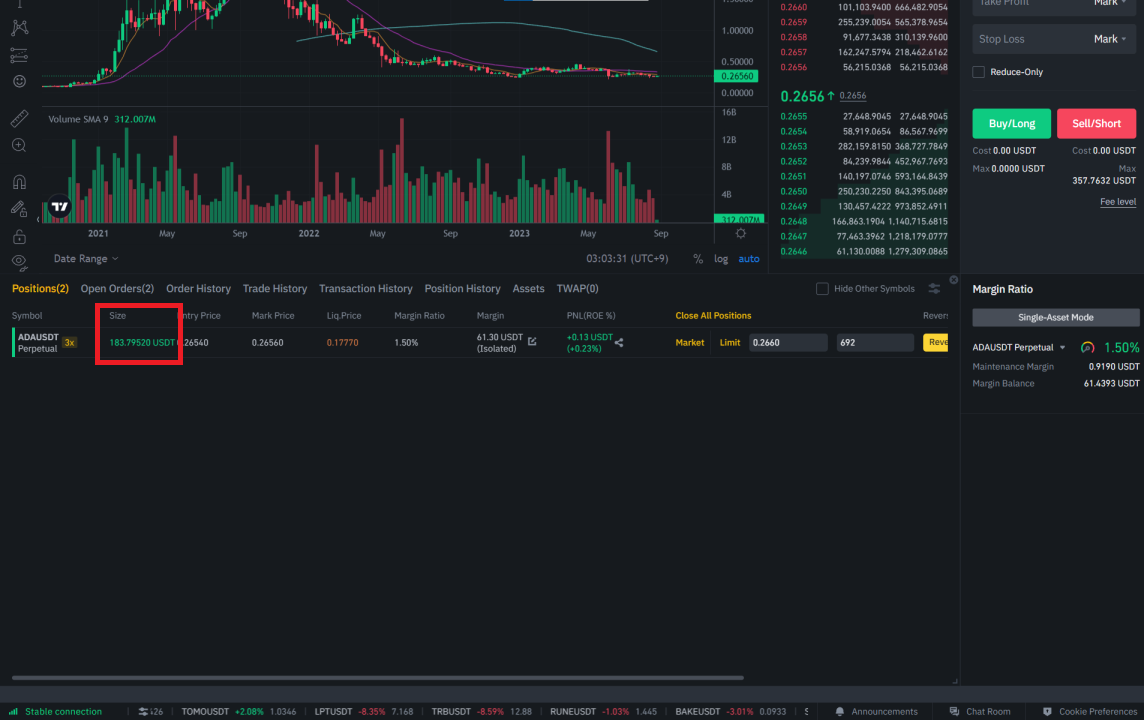Click the close quantity field 692
This screenshot has height=720, width=1144.
(x=875, y=343)
